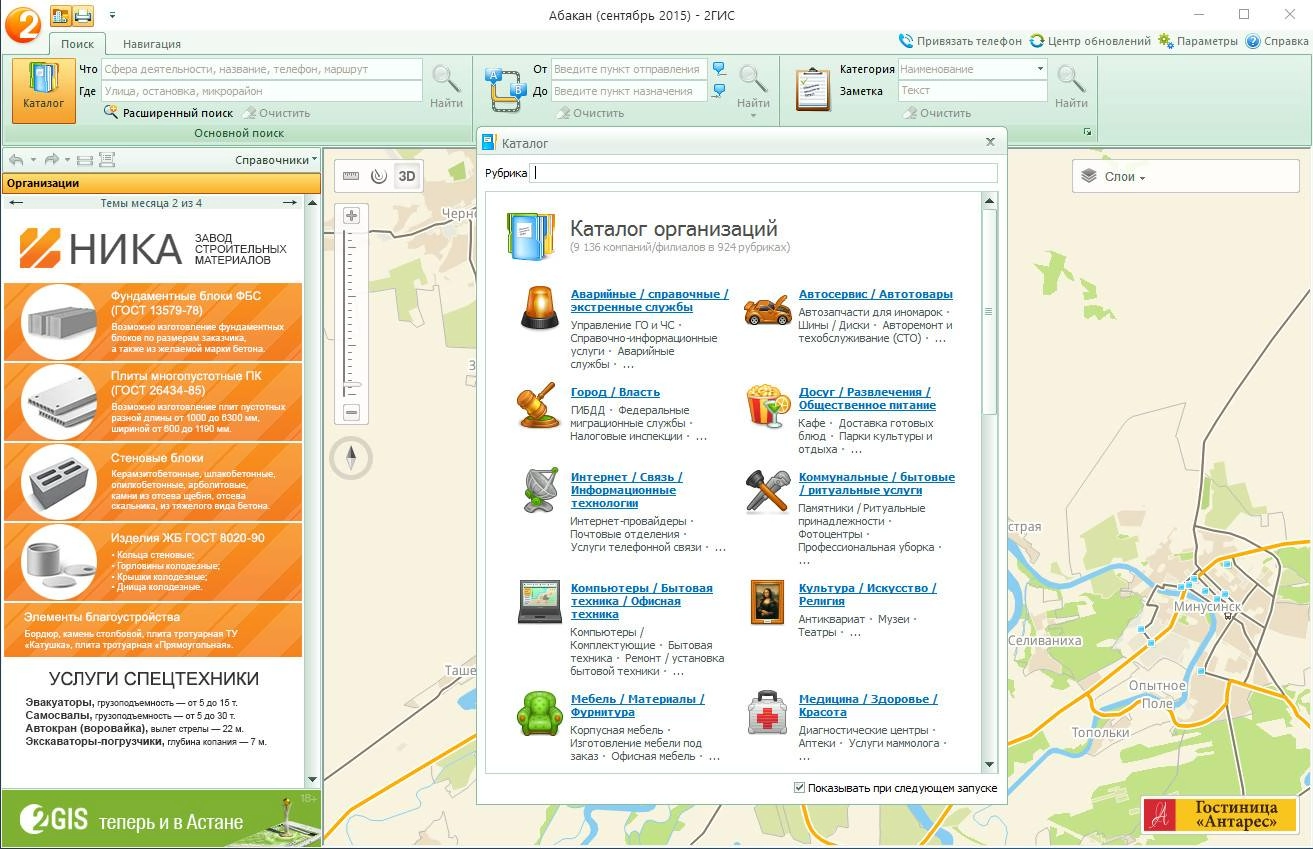This screenshot has width=1313, height=849.
Task: Open Интернет / Связь / Информационные технологии
Action: [626, 490]
